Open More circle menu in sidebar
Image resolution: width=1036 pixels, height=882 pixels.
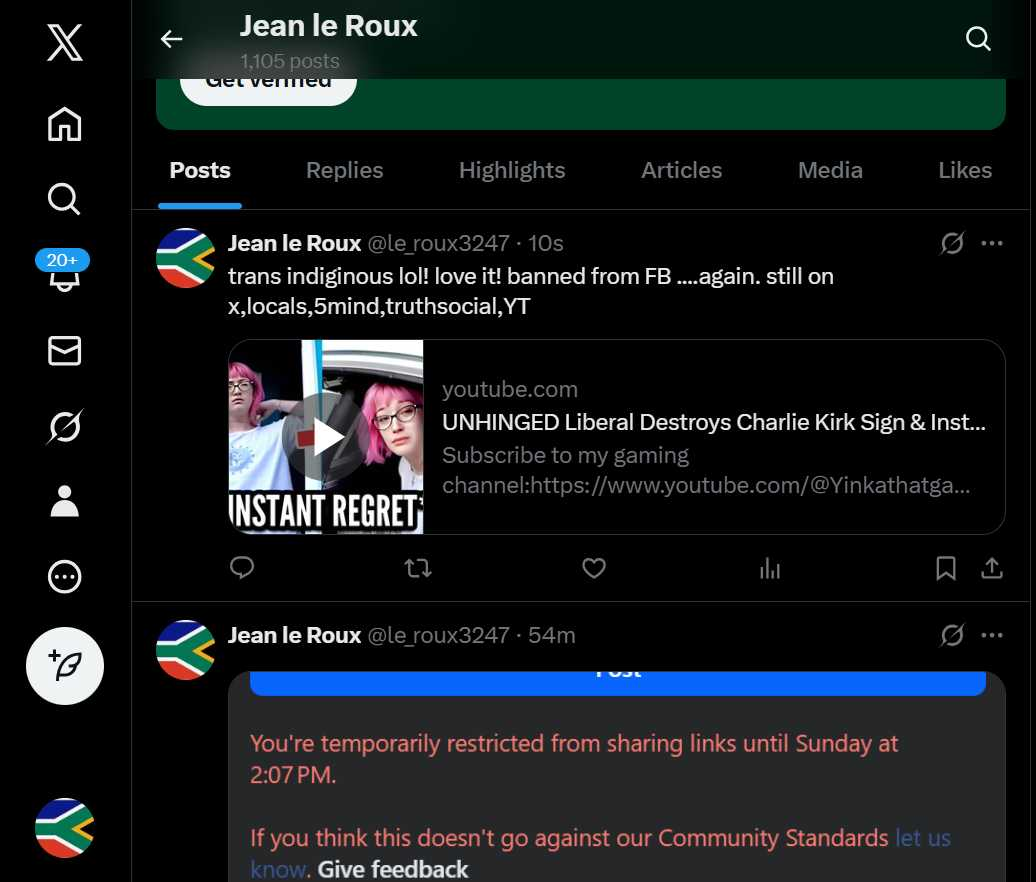point(65,577)
